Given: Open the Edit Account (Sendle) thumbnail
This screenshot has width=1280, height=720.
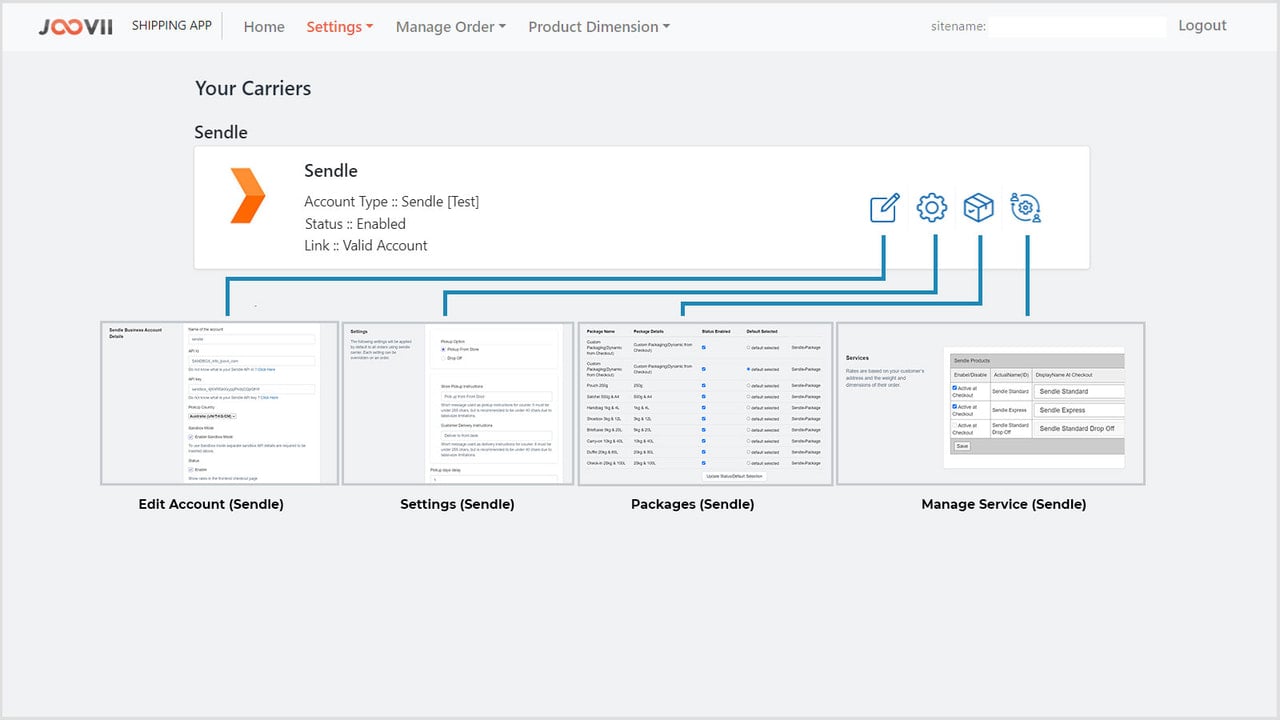Looking at the screenshot, I should (x=211, y=404).
